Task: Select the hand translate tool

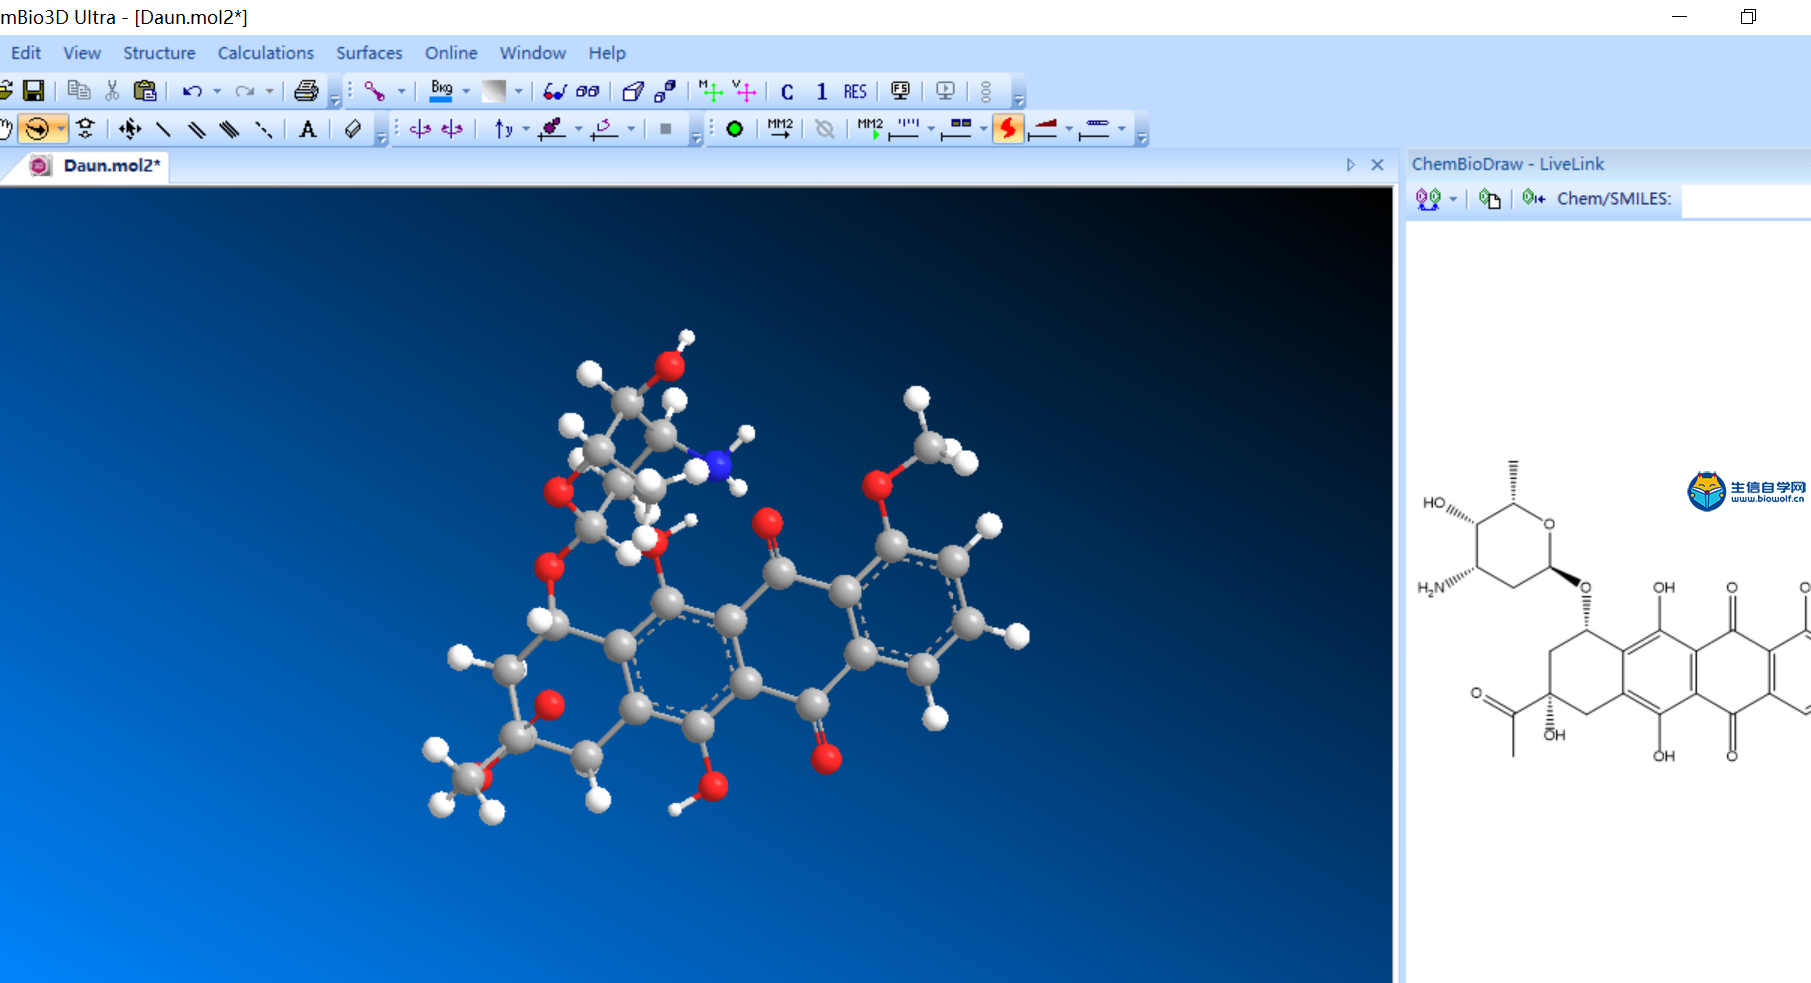Action: point(6,128)
